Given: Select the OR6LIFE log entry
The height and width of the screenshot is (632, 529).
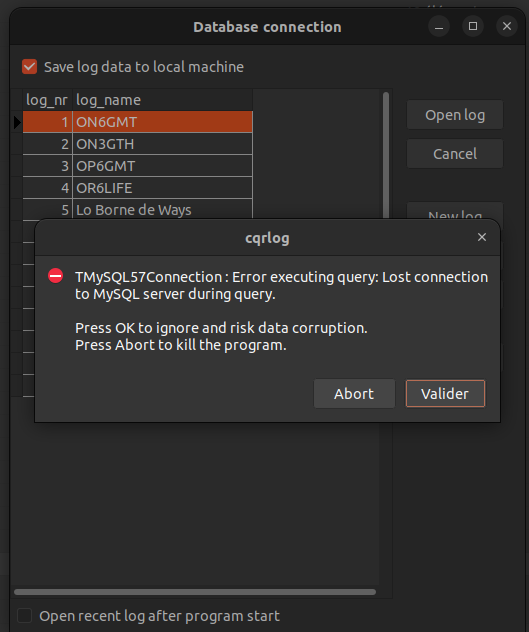Looking at the screenshot, I should (137, 188).
